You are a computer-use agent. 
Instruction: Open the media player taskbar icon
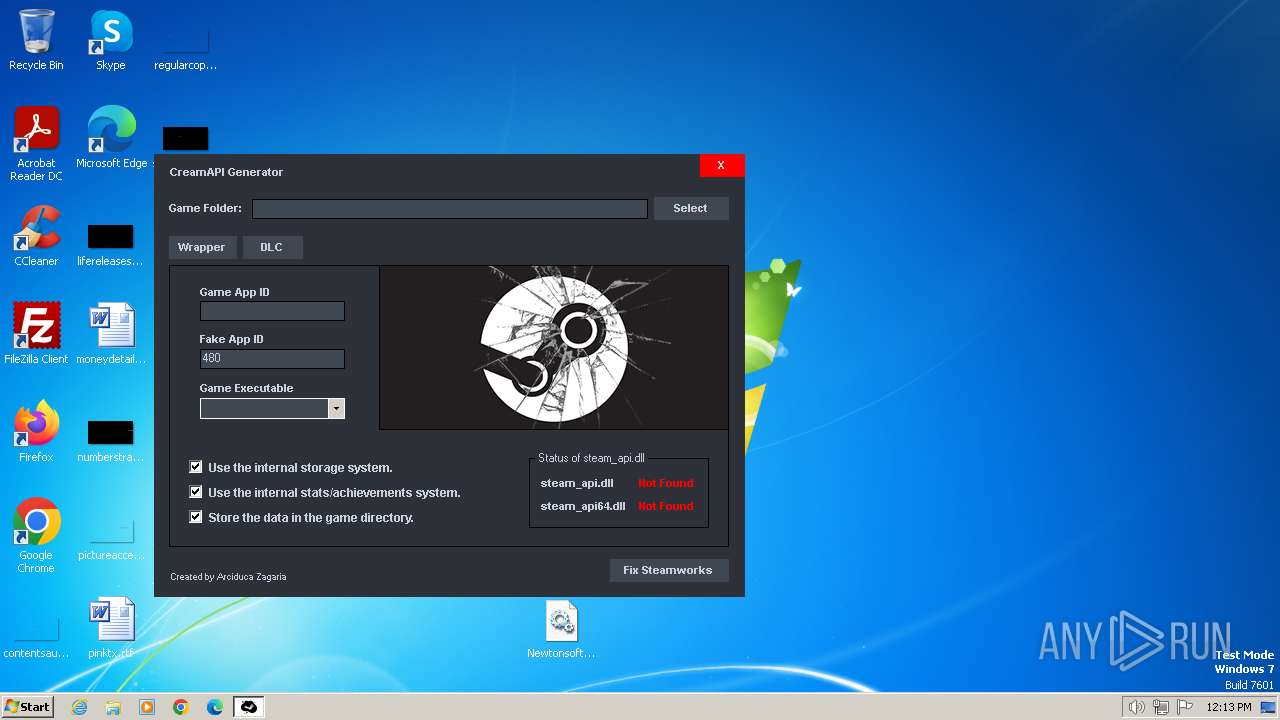[147, 707]
